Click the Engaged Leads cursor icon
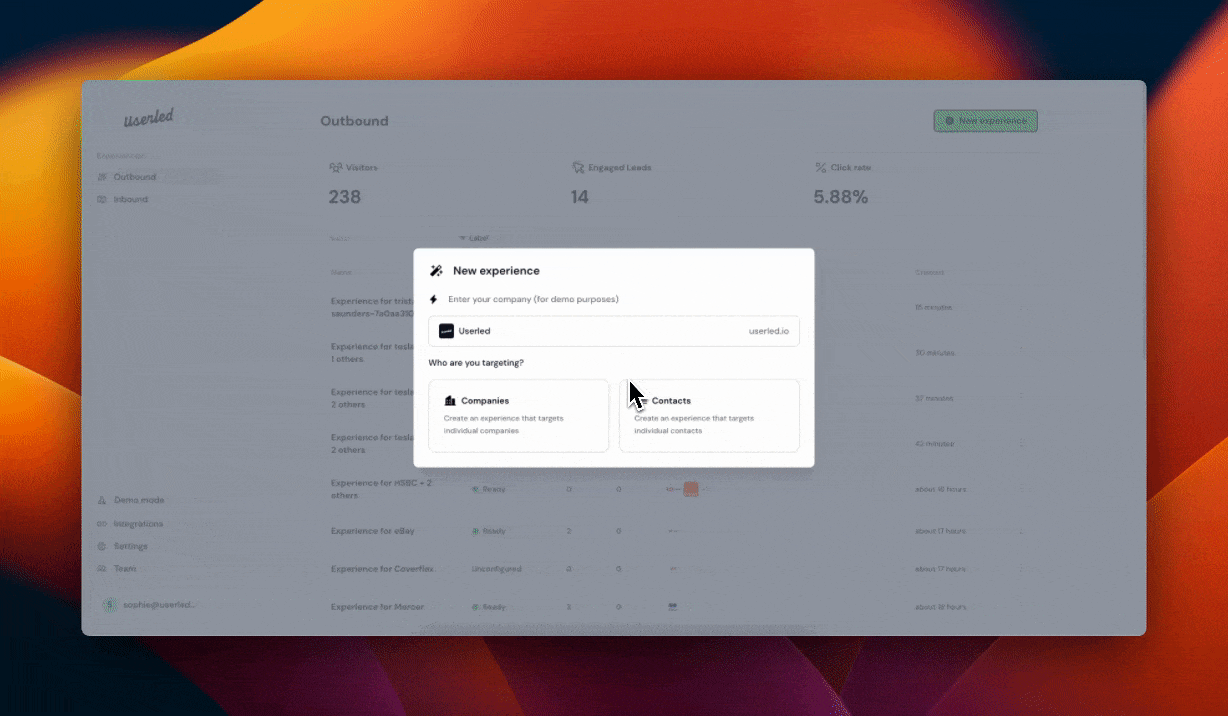This screenshot has height=716, width=1228. (578, 167)
